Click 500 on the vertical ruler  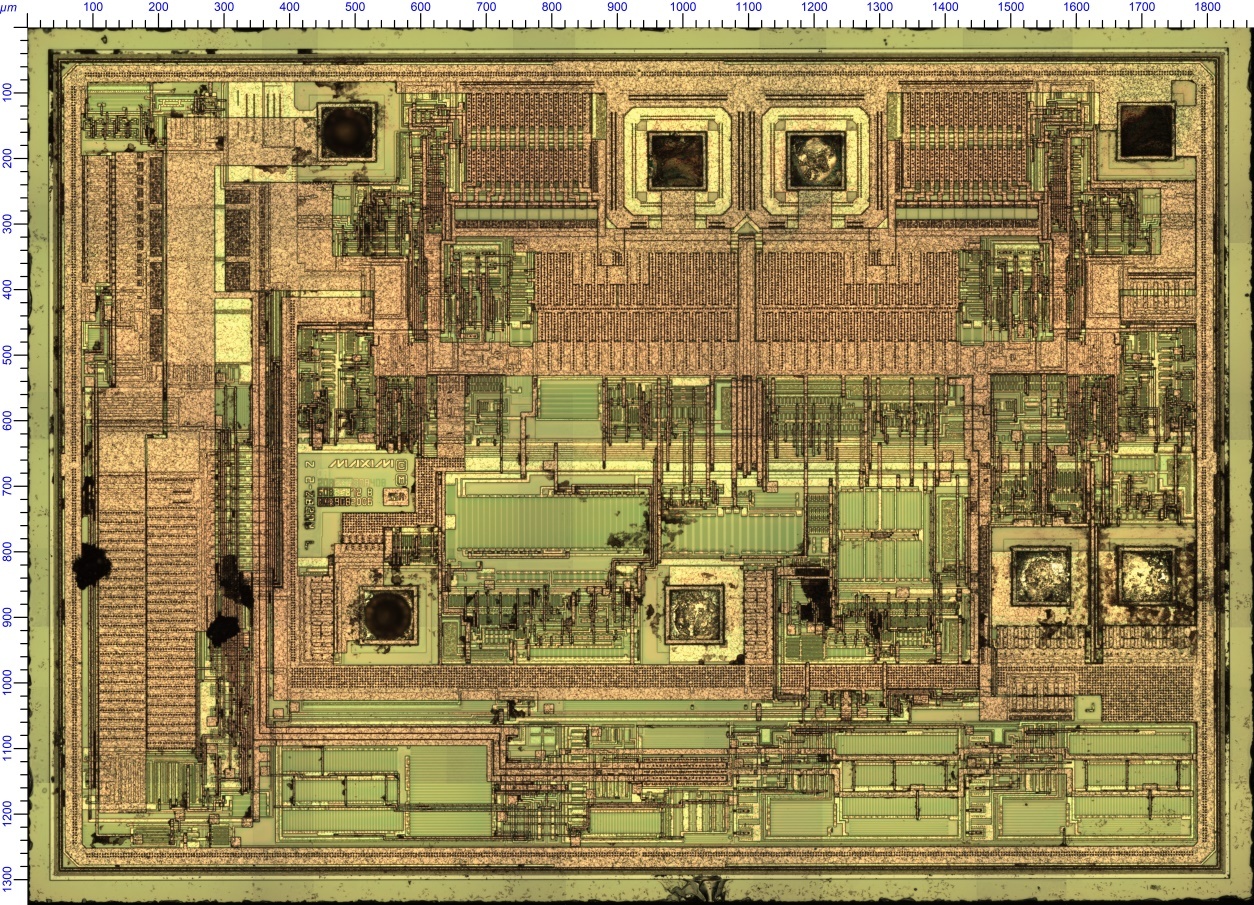tap(7, 354)
